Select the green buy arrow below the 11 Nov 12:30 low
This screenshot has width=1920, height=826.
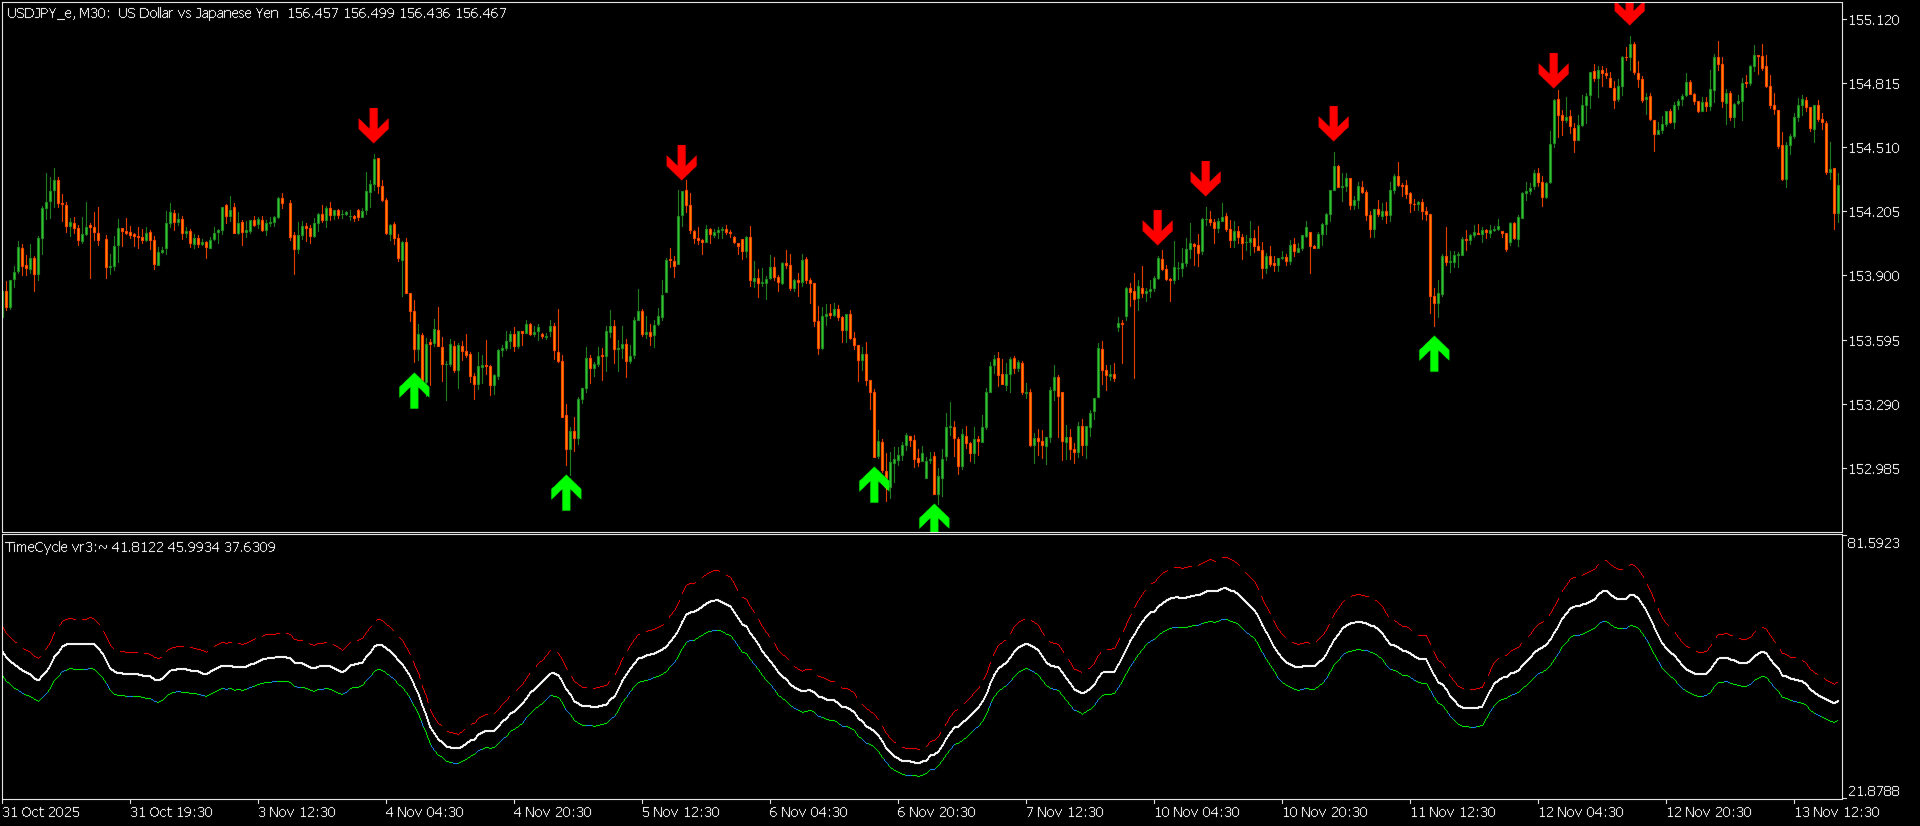[1434, 354]
